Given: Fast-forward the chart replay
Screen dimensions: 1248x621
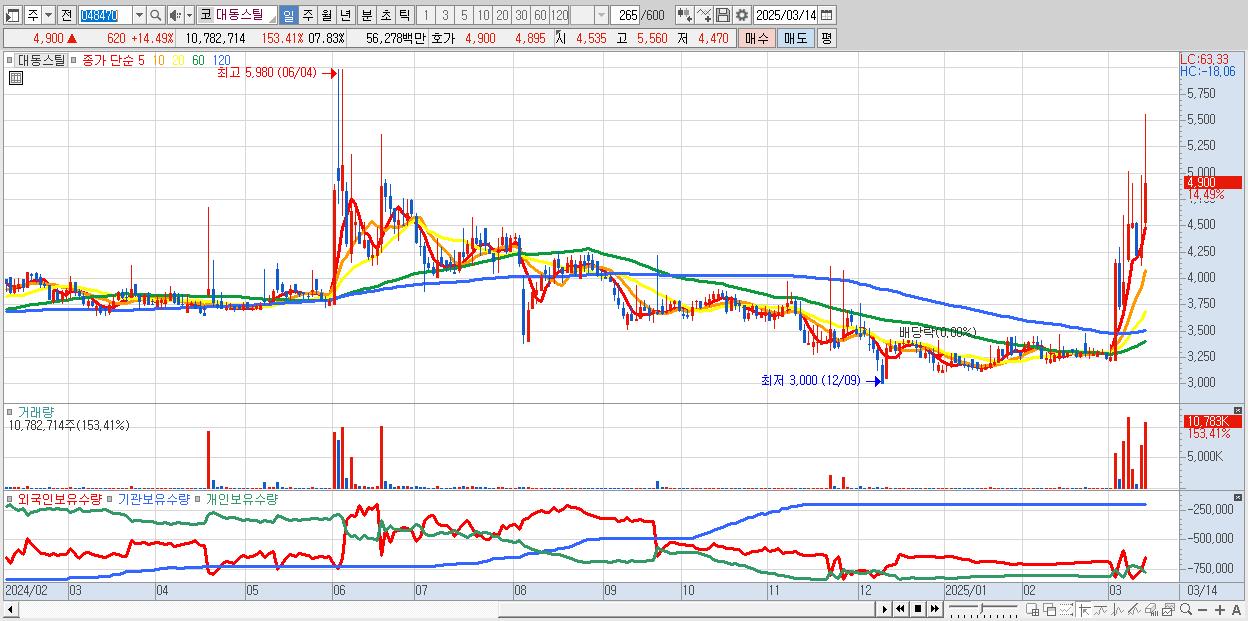Looking at the screenshot, I should point(934,609).
